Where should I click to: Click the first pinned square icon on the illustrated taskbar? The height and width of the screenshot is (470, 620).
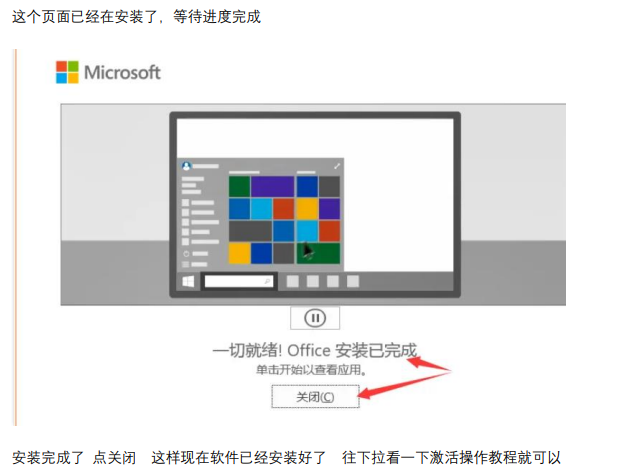pos(293,281)
